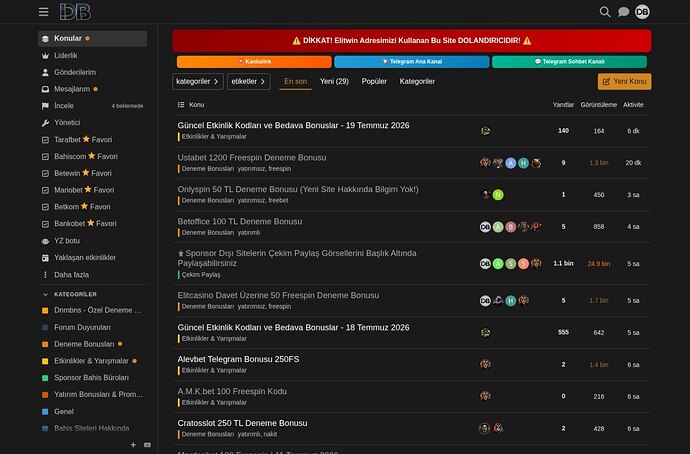690x454 pixels.
Task: Click the Yeni Konu button
Action: 624,81
